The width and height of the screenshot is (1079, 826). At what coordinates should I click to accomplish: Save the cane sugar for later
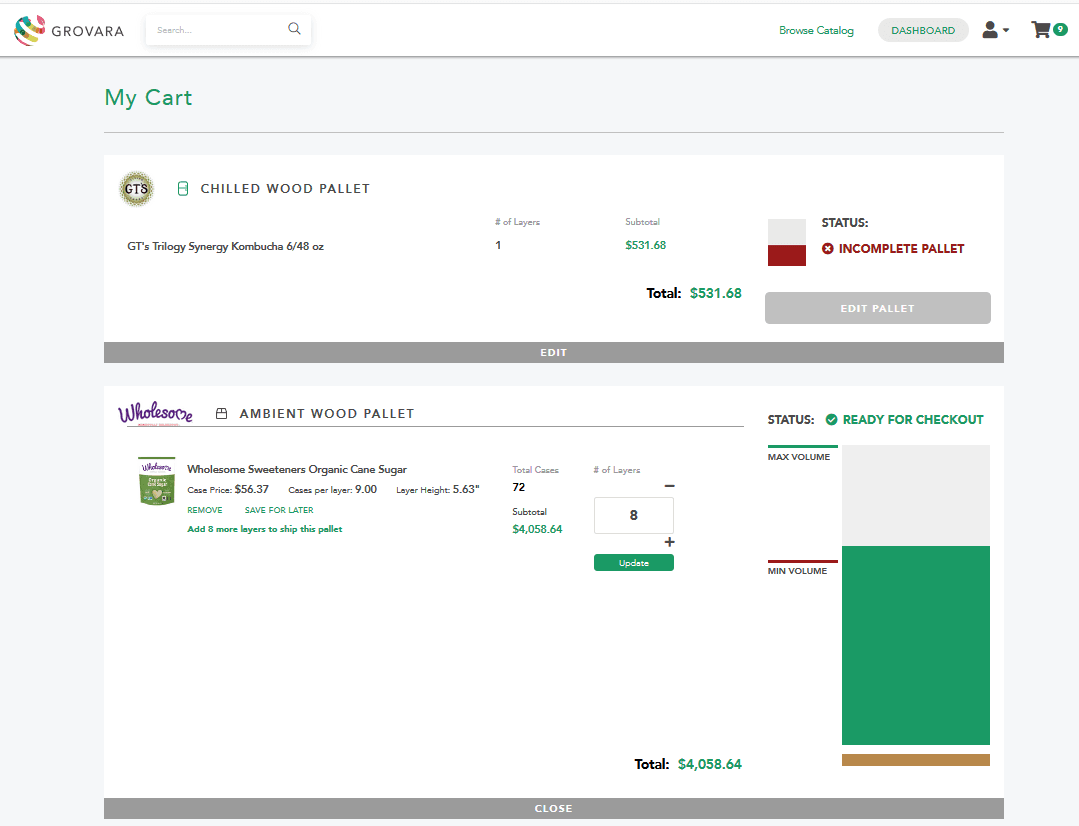tap(279, 510)
